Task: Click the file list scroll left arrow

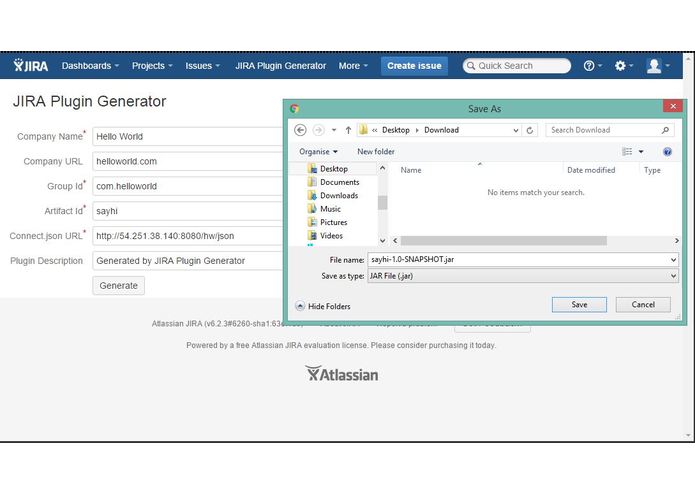Action: click(395, 241)
